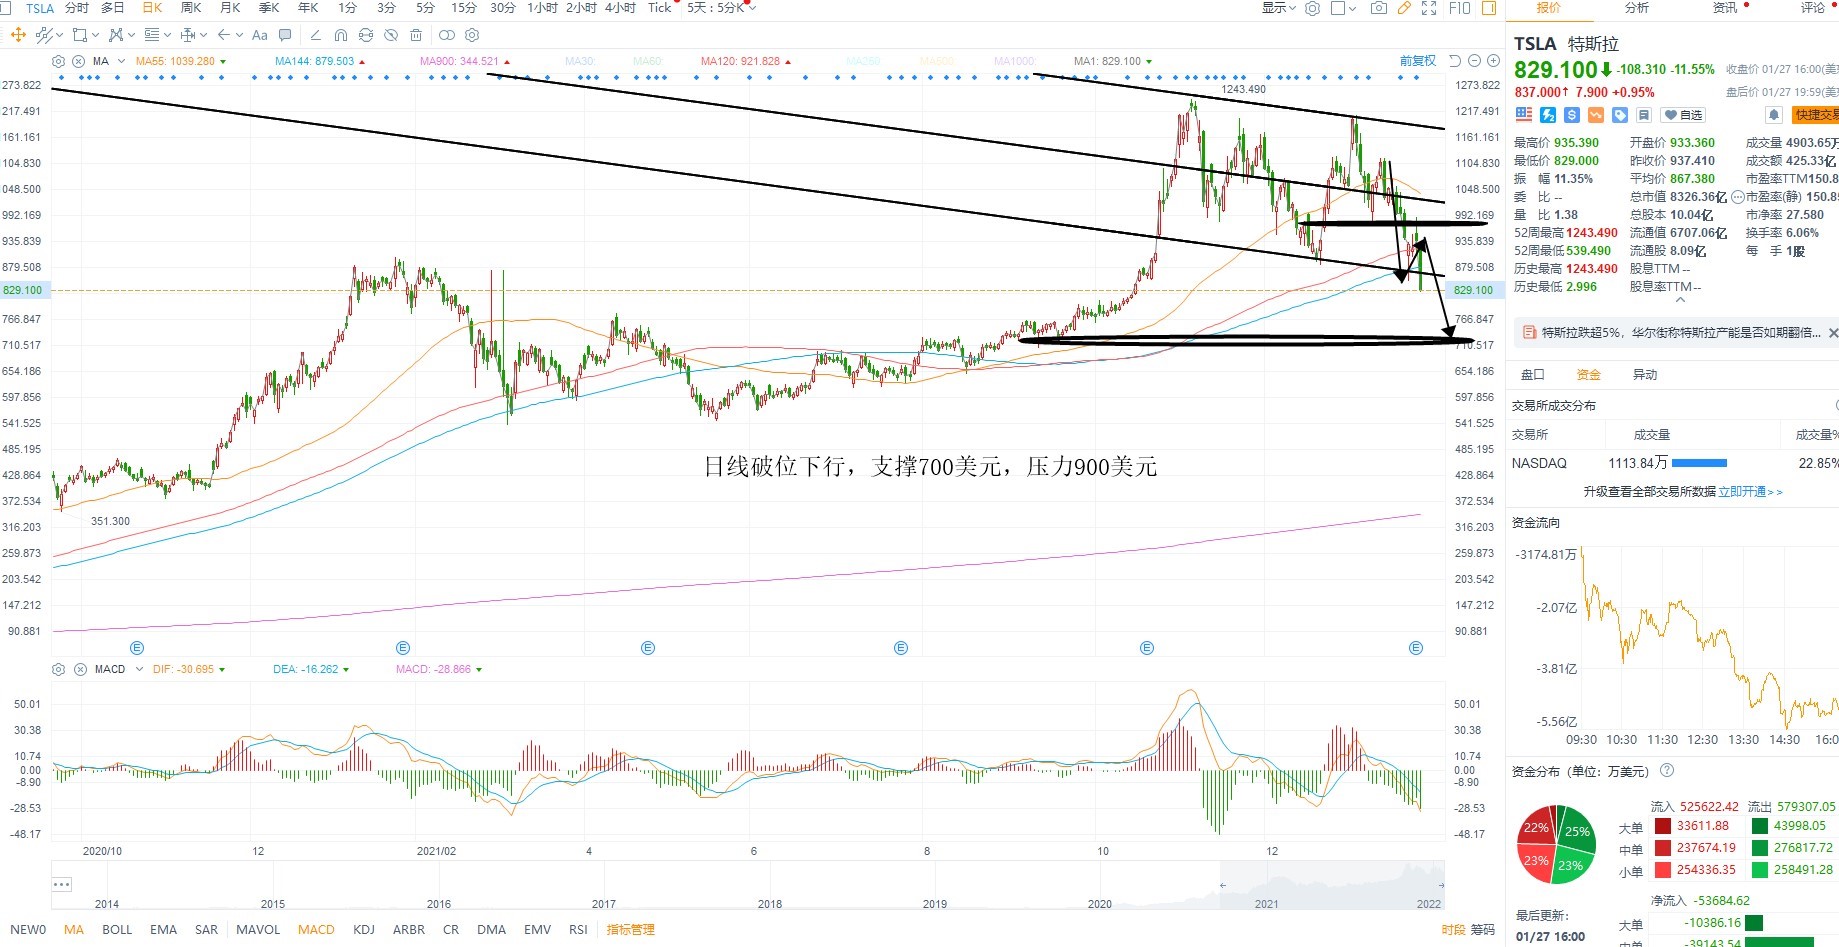Remove the MA indicator with its X icon
Screen dimensions: 1839x947
tap(79, 61)
